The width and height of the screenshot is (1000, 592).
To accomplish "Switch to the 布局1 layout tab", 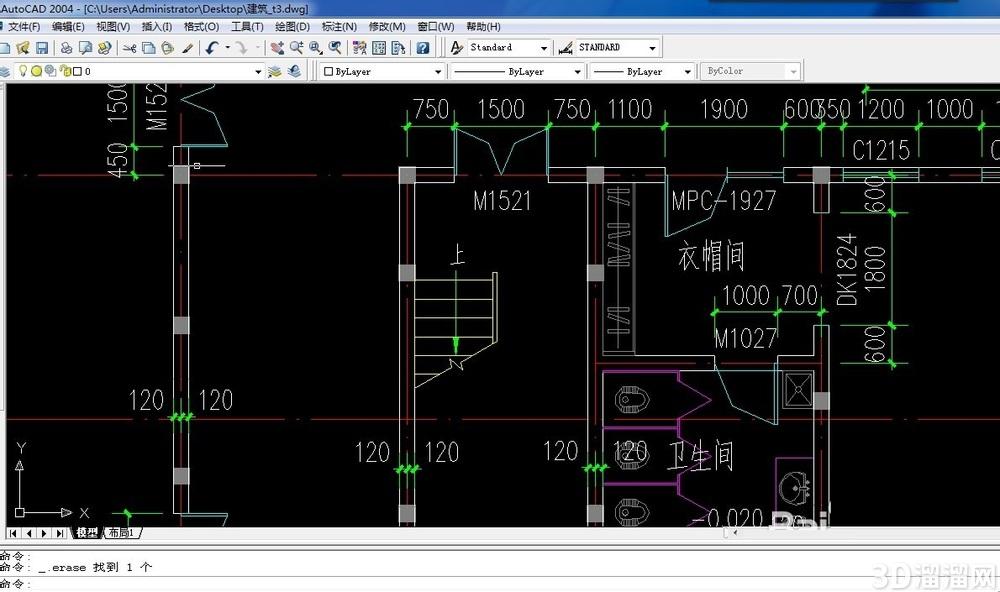I will coord(121,533).
